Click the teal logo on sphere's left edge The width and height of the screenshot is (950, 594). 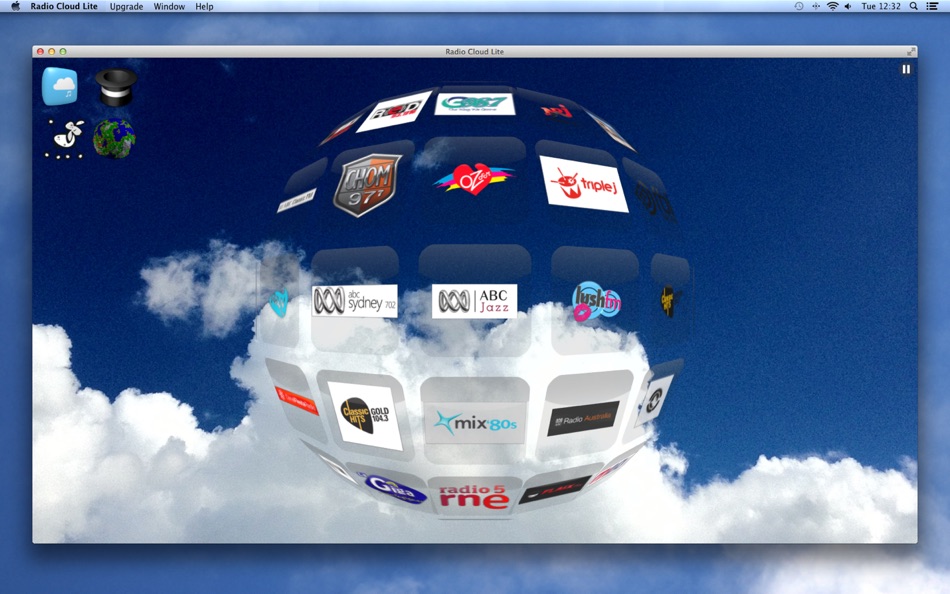point(279,302)
